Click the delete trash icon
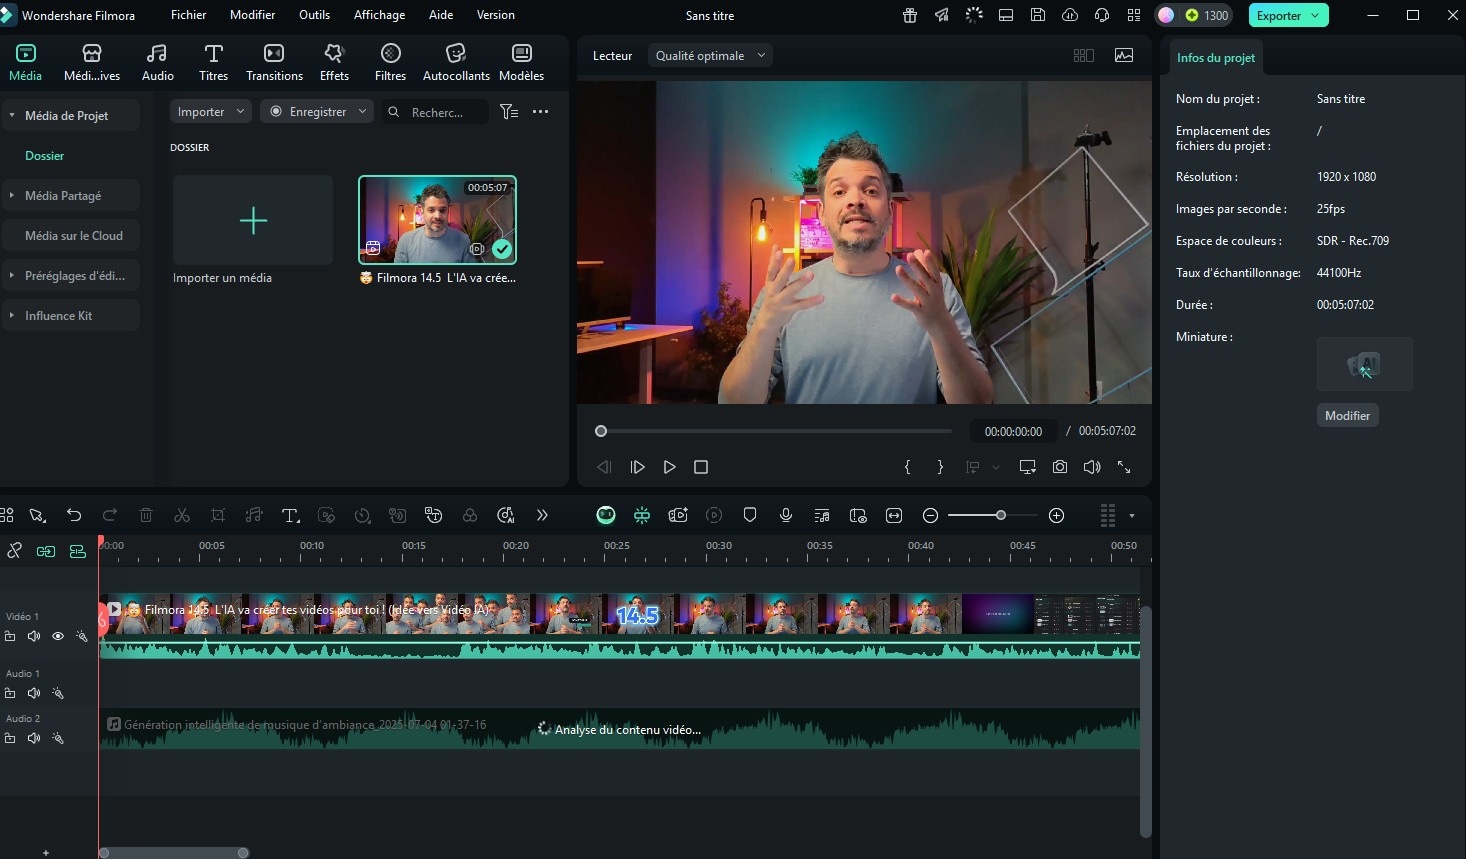The width and height of the screenshot is (1466, 859). (x=146, y=515)
